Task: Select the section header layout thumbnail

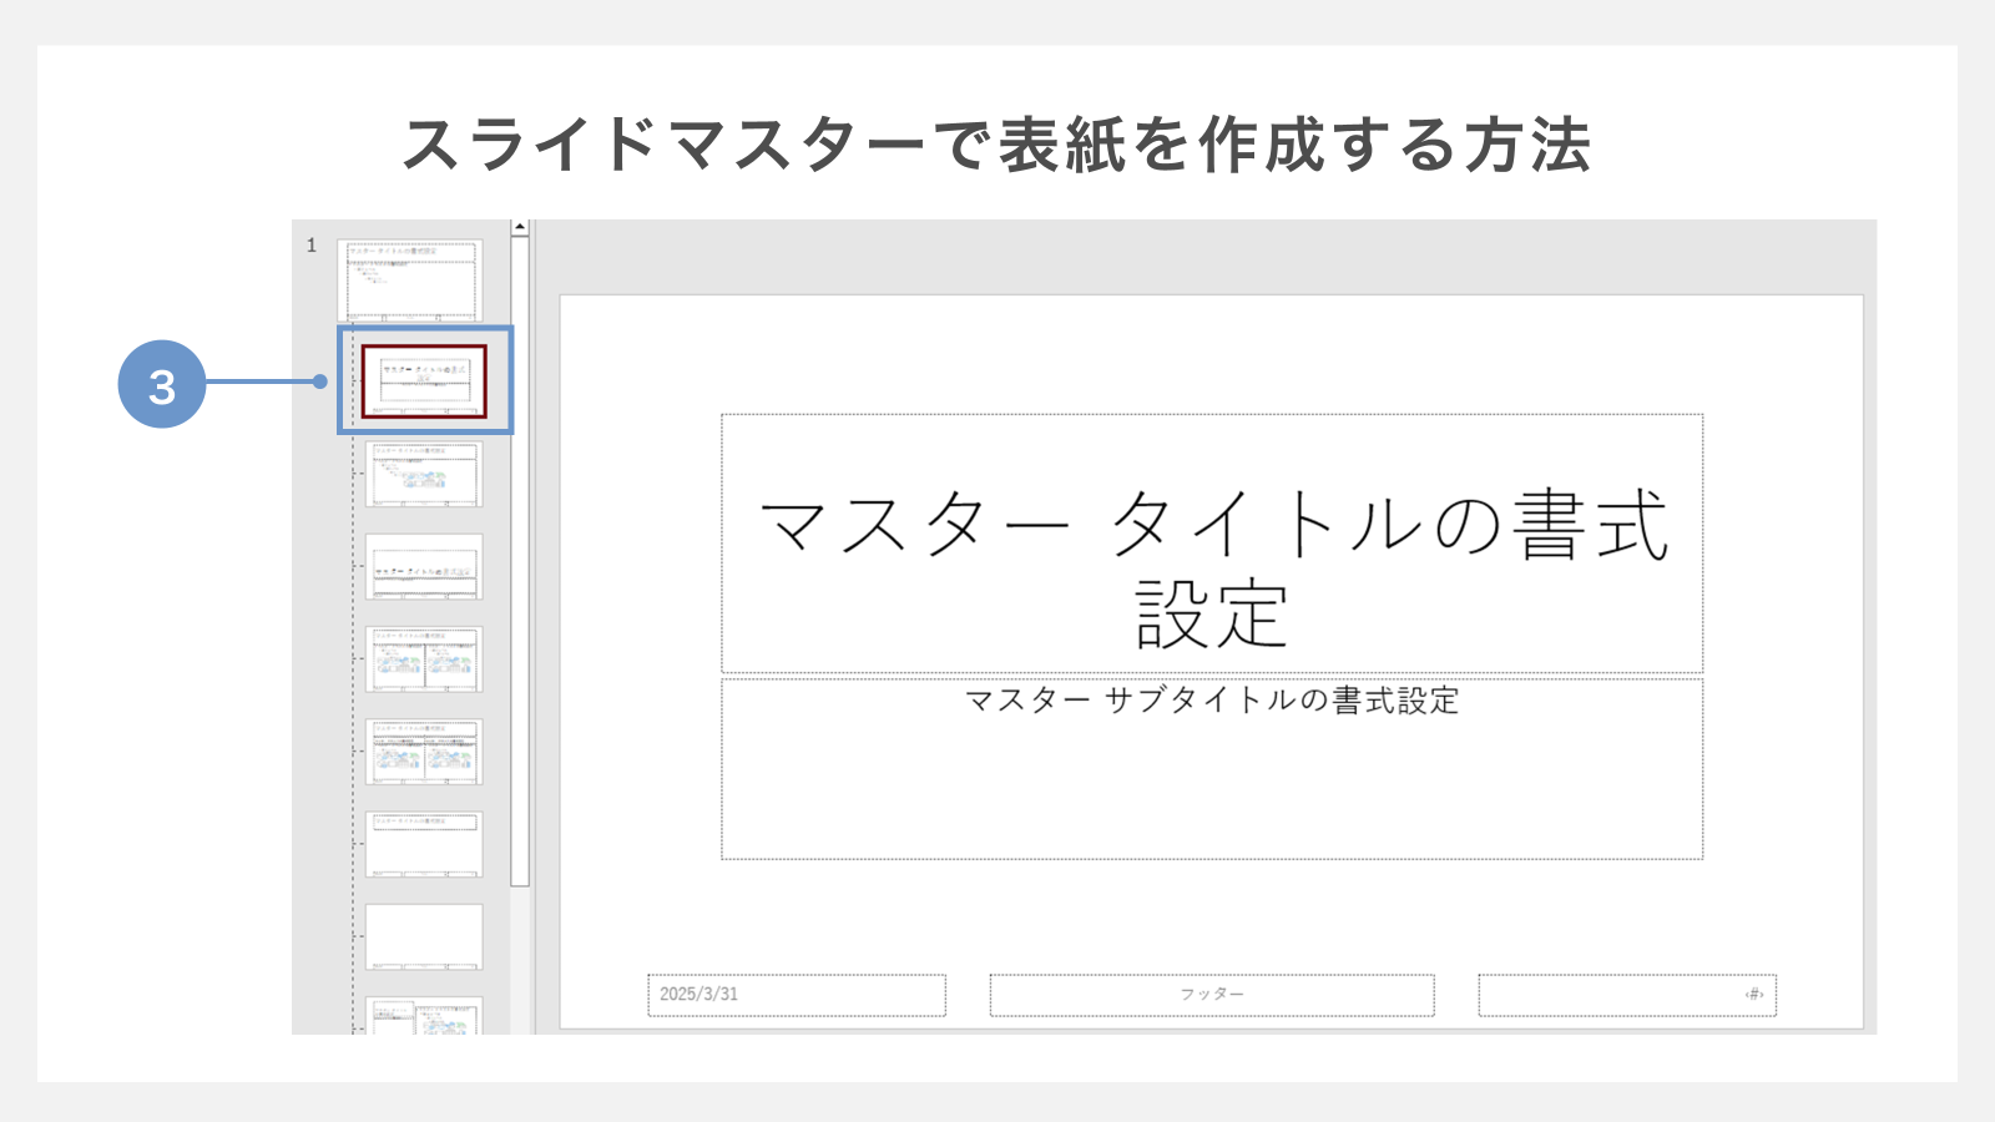Action: 423,565
